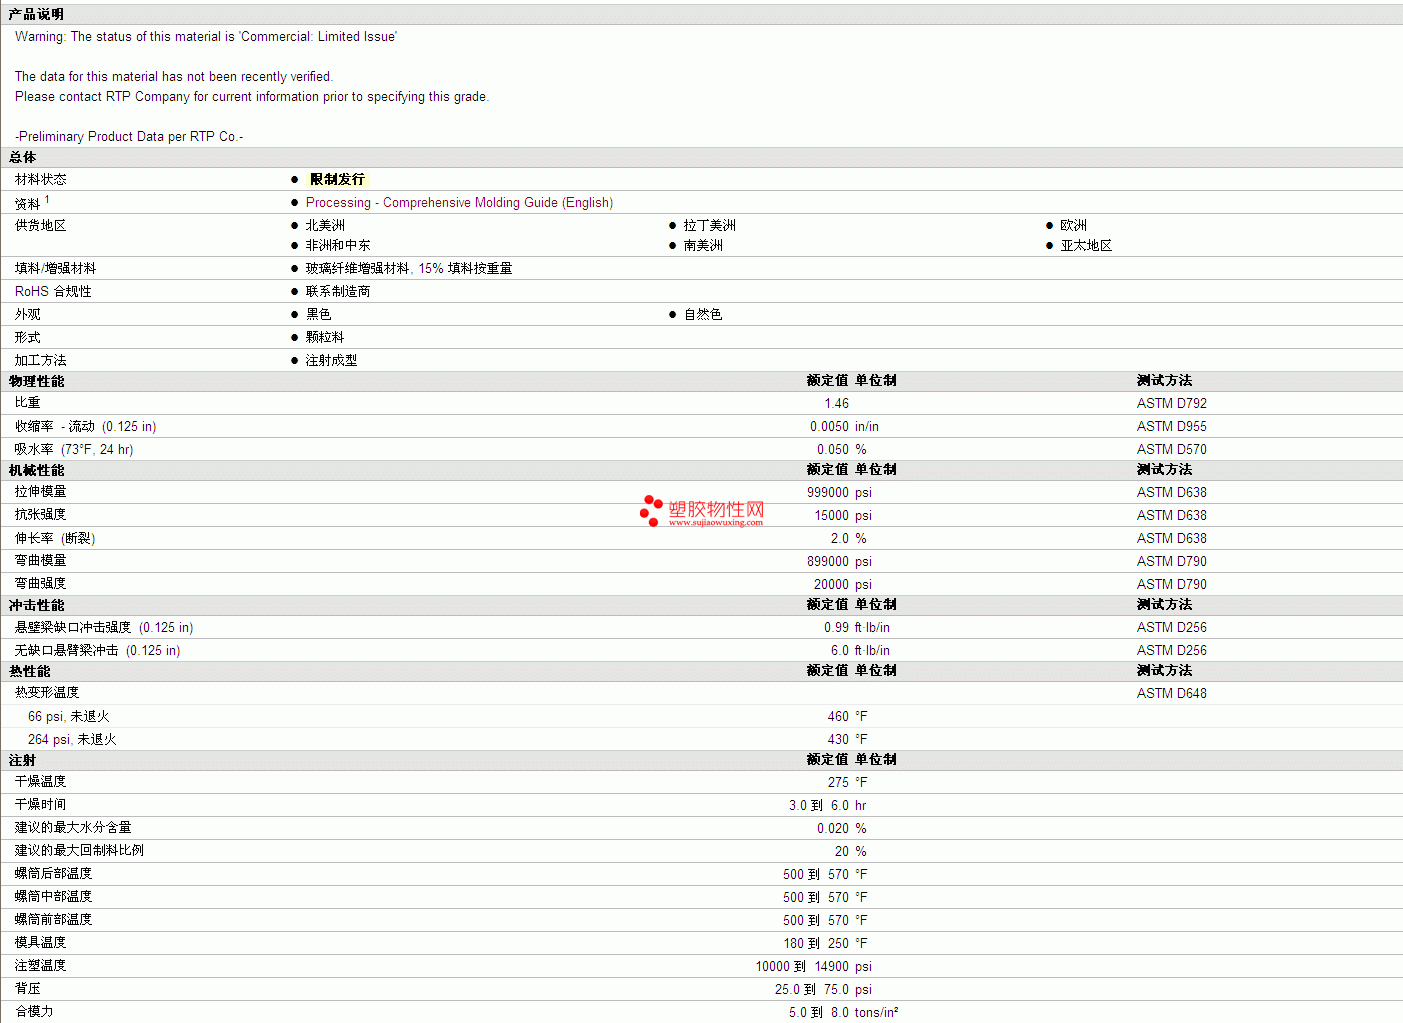The image size is (1403, 1023).
Task: Click the 注射成型 processing method value
Action: tap(331, 360)
